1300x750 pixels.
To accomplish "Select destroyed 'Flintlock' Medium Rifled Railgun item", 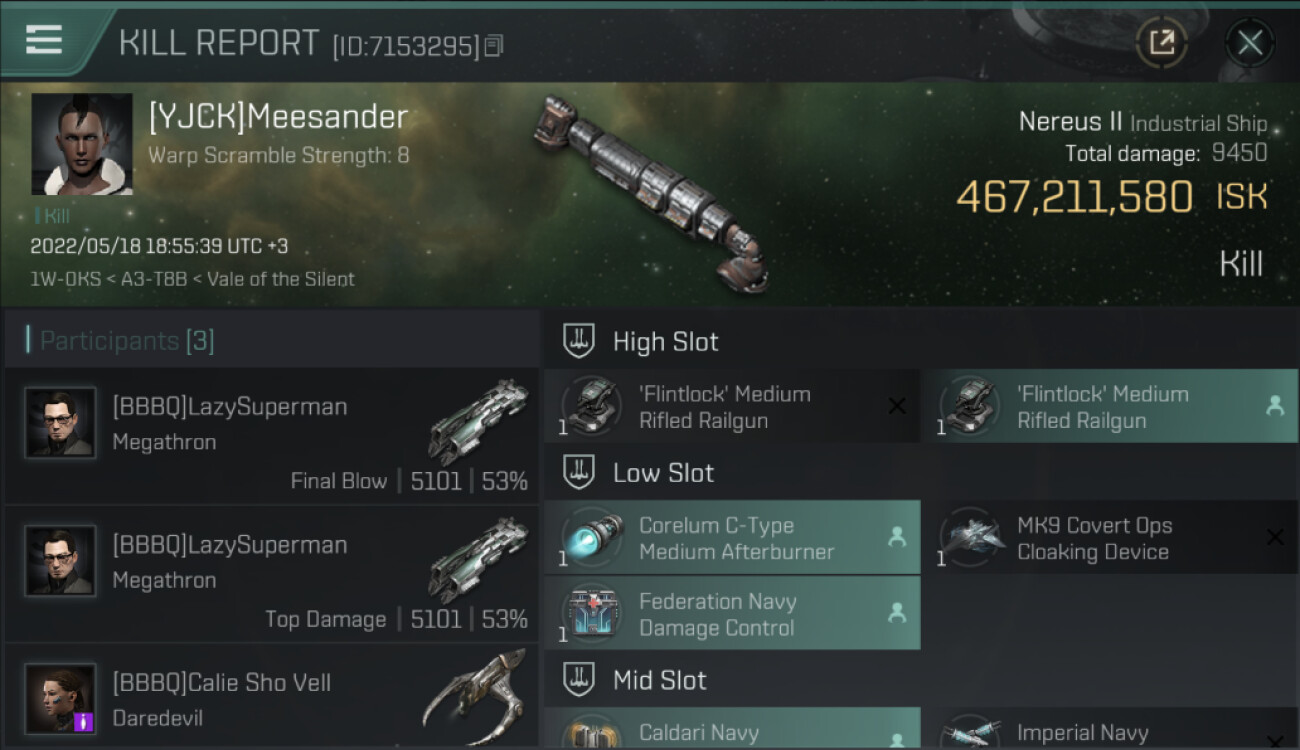I will 732,407.
